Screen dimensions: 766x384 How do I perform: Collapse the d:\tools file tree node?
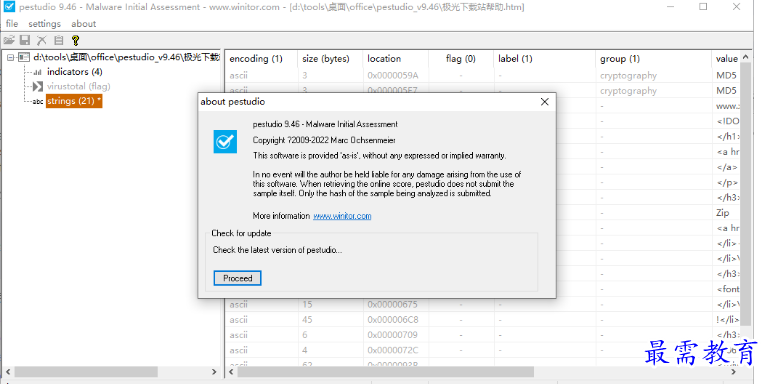tap(10, 58)
